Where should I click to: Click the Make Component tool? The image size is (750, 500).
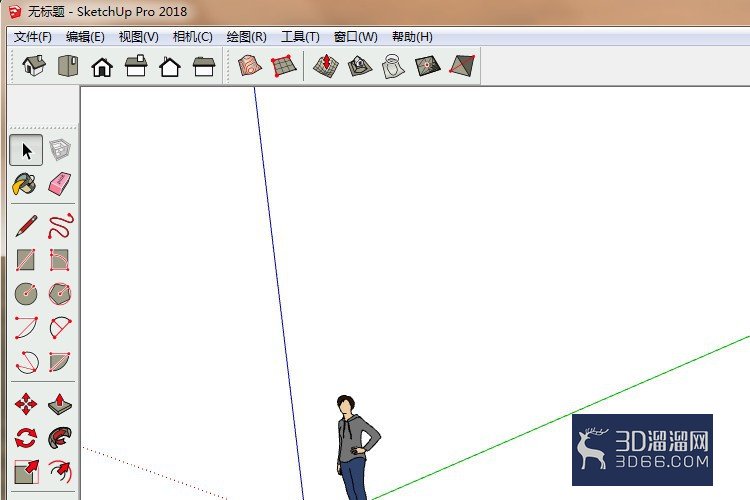pos(60,150)
